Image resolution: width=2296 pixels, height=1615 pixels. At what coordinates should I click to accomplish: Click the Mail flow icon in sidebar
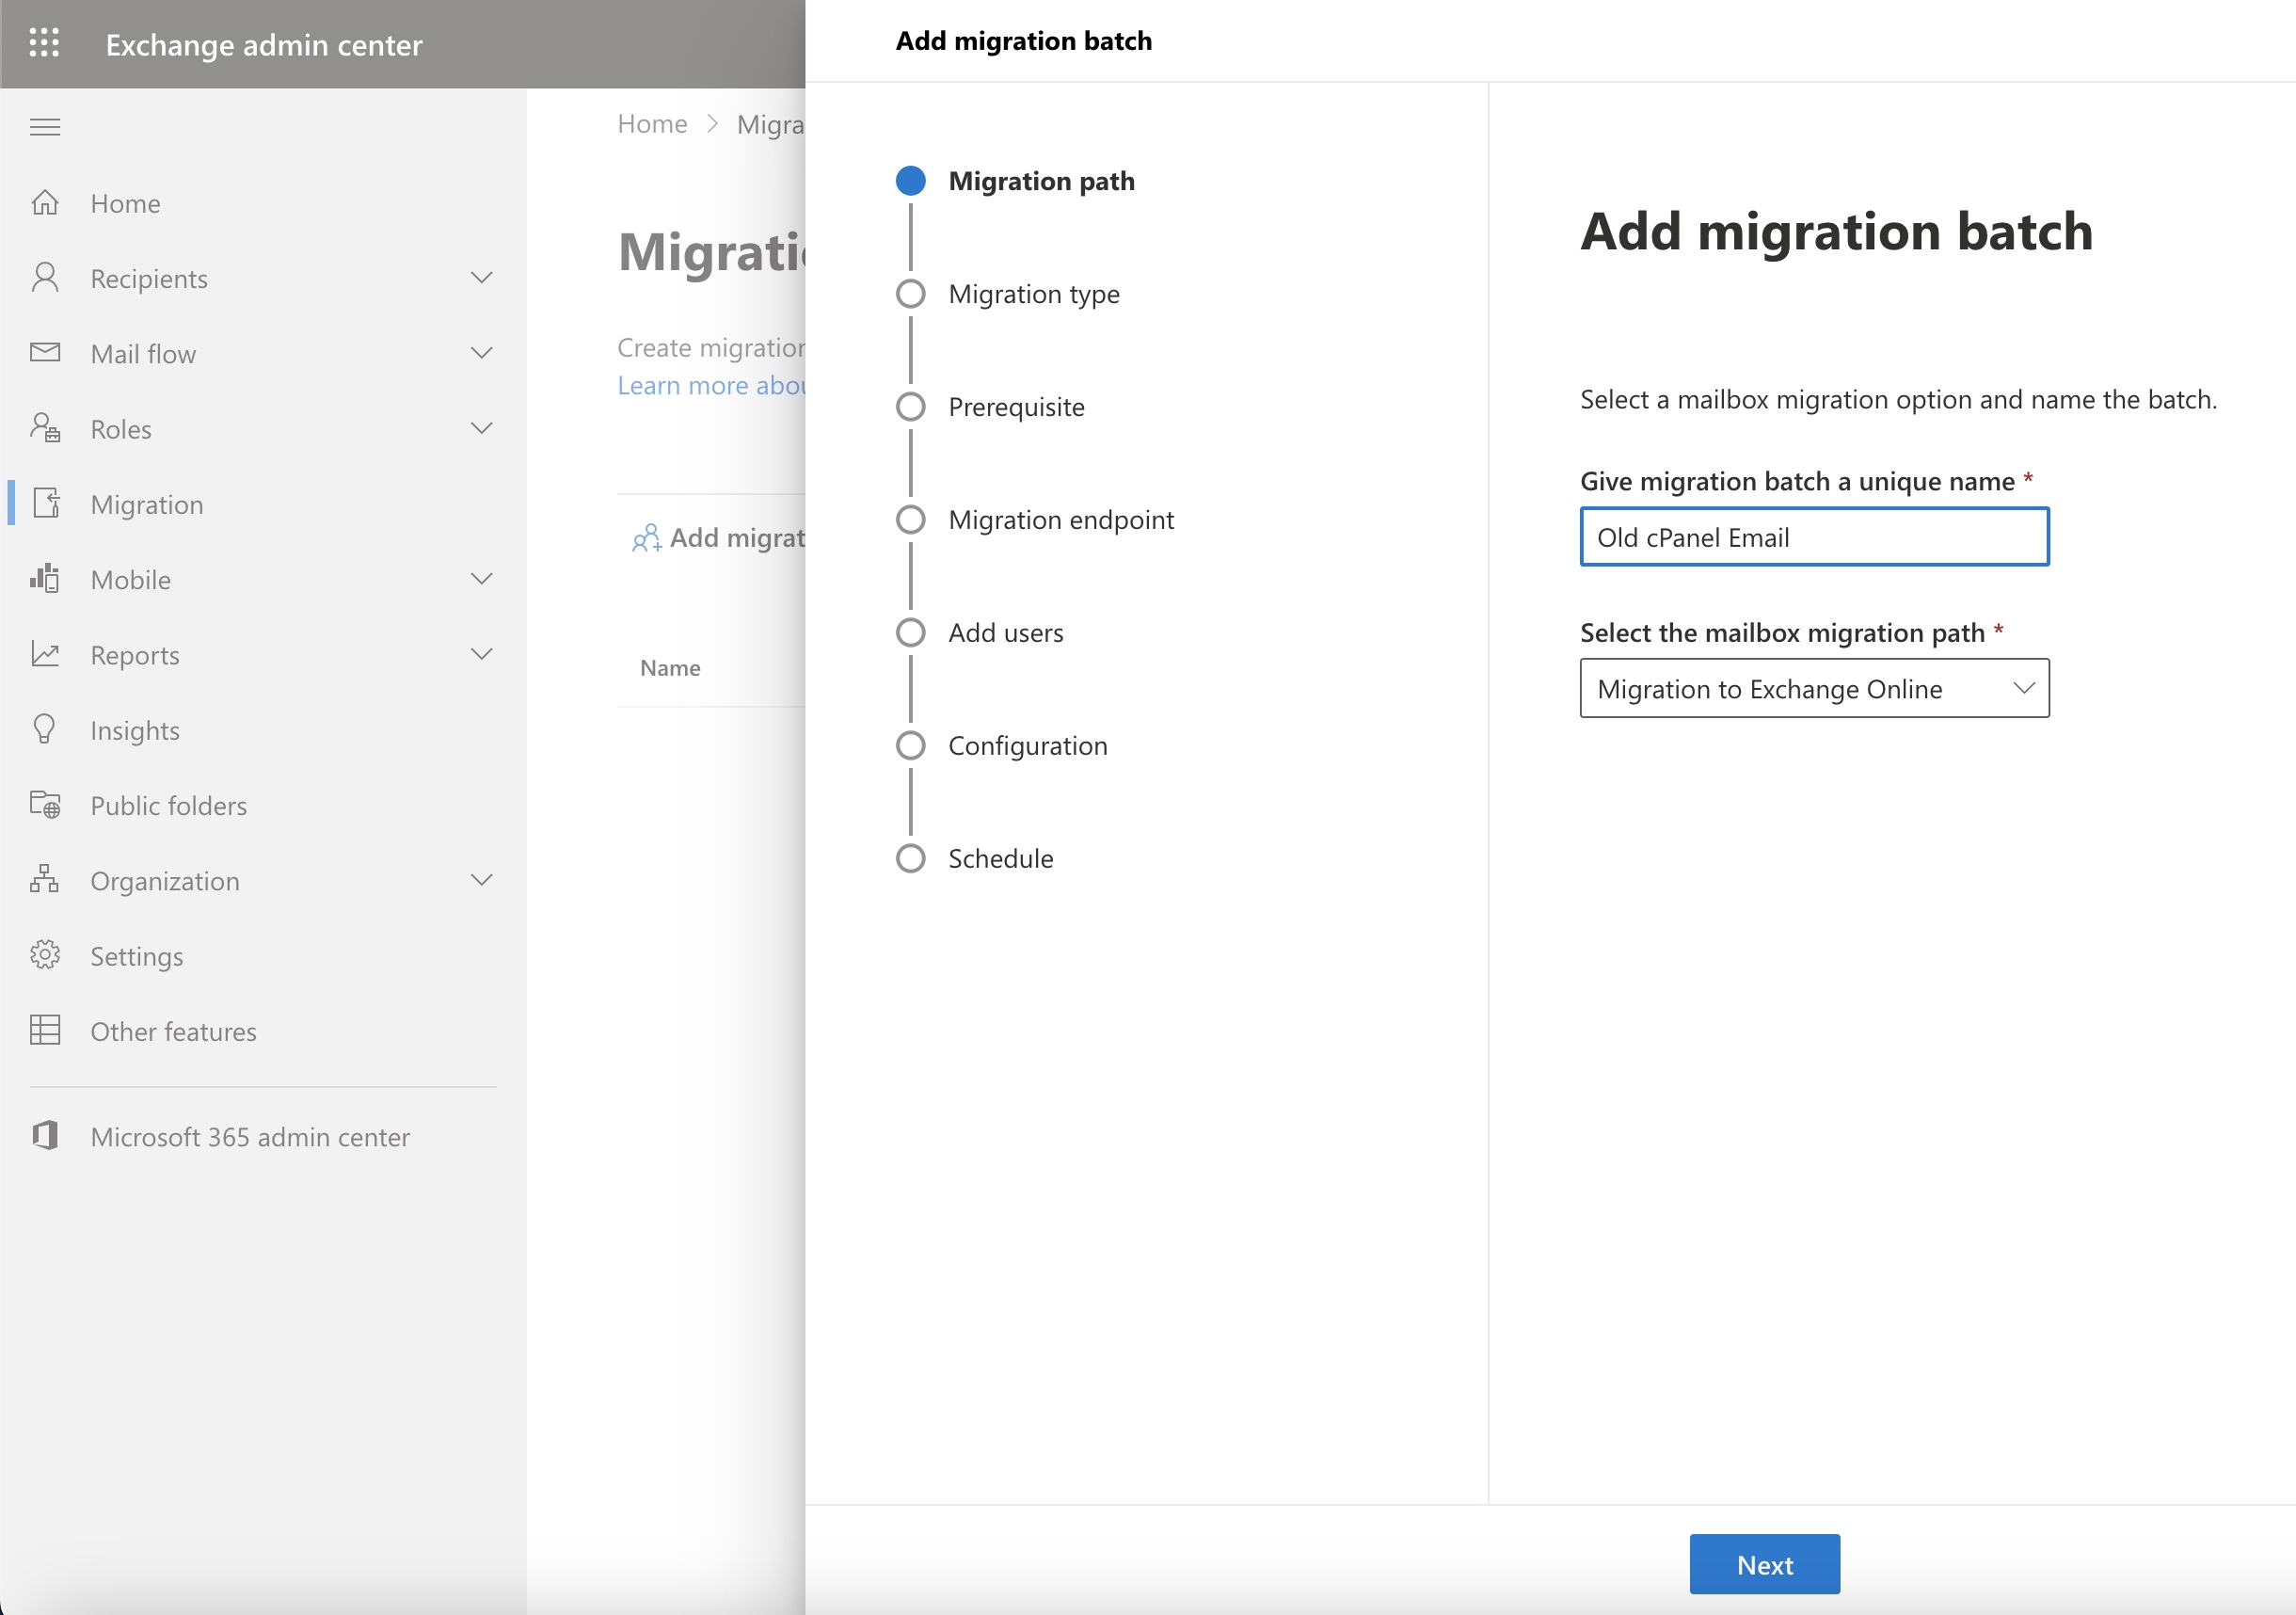[47, 351]
